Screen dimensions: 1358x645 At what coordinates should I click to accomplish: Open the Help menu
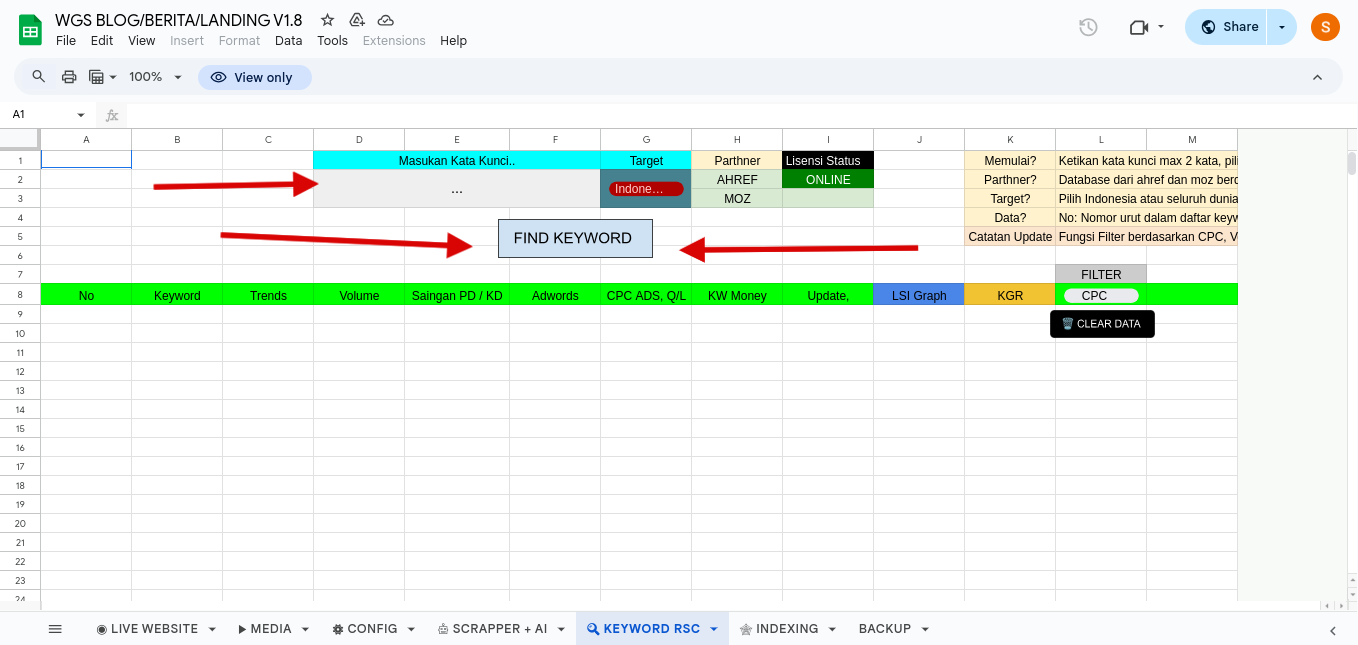tap(454, 41)
